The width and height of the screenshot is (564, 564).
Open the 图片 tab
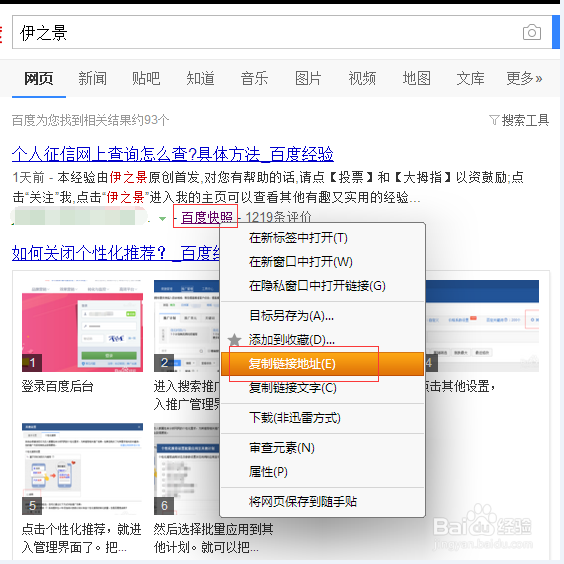308,78
